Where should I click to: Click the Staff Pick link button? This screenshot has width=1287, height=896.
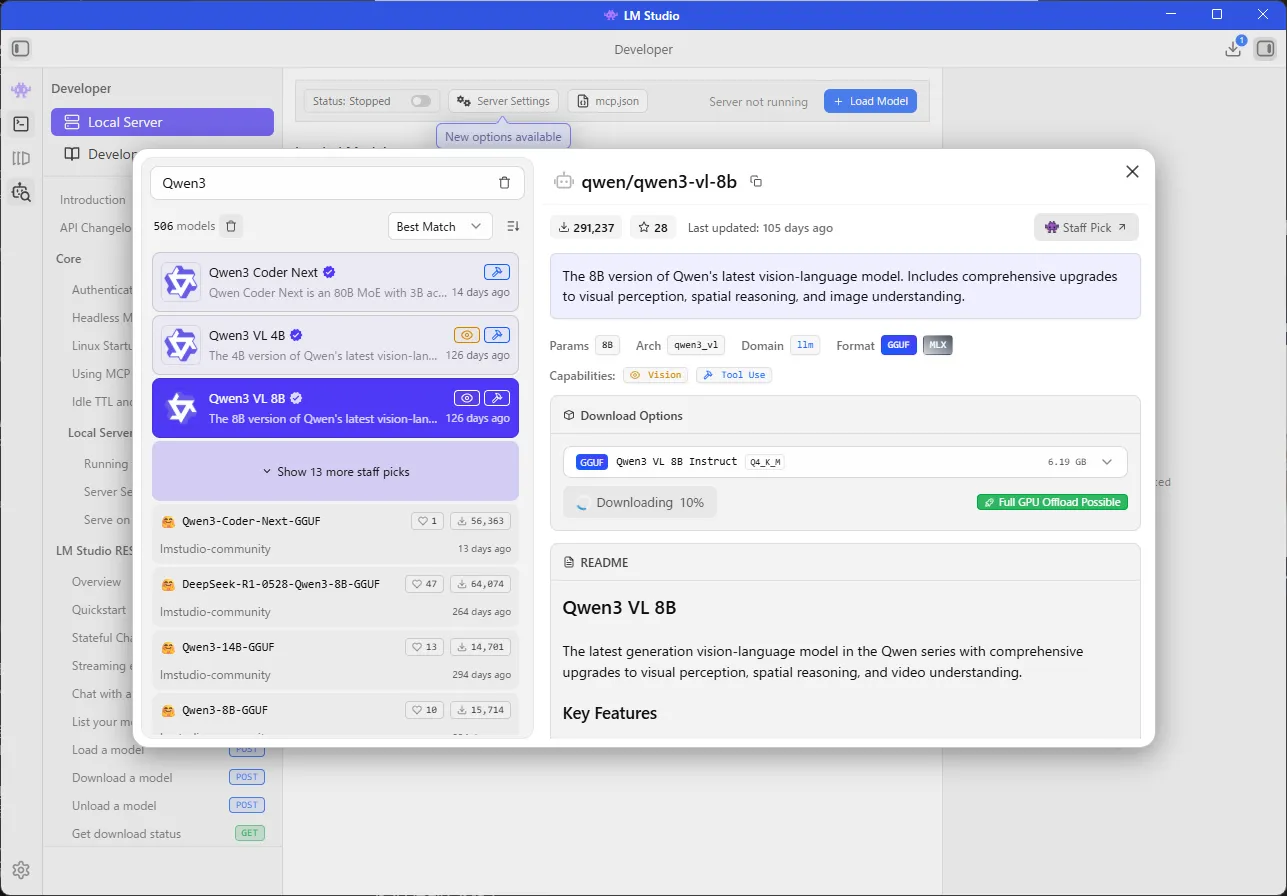pos(1085,228)
